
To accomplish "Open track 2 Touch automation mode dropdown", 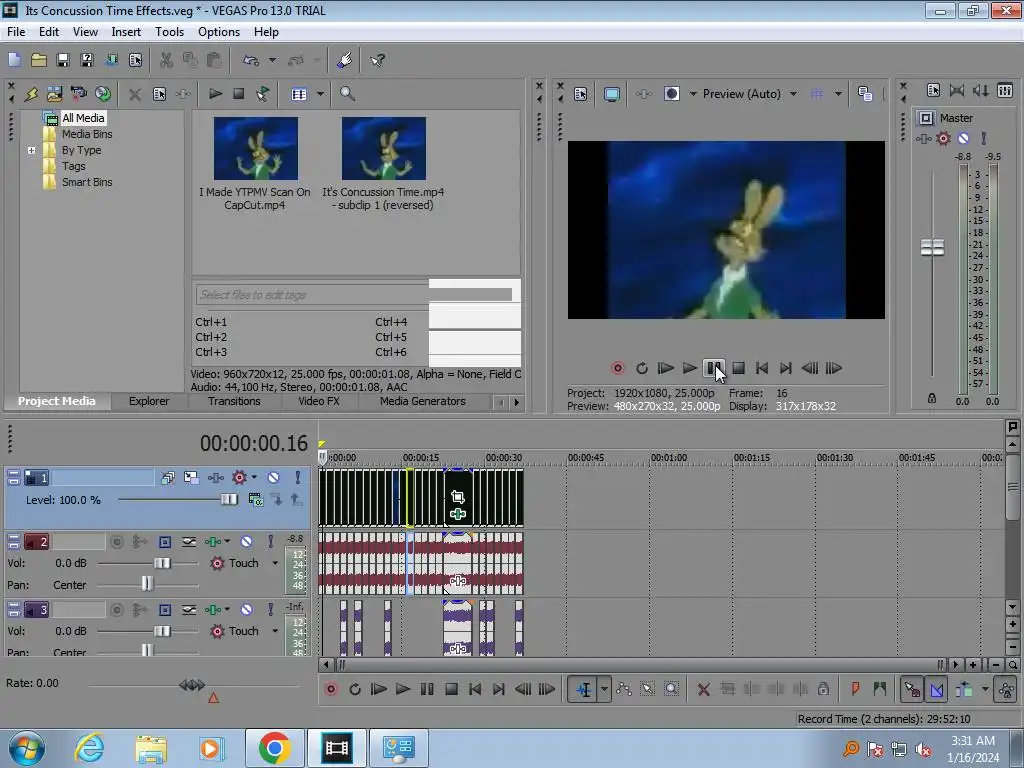I will [275, 563].
